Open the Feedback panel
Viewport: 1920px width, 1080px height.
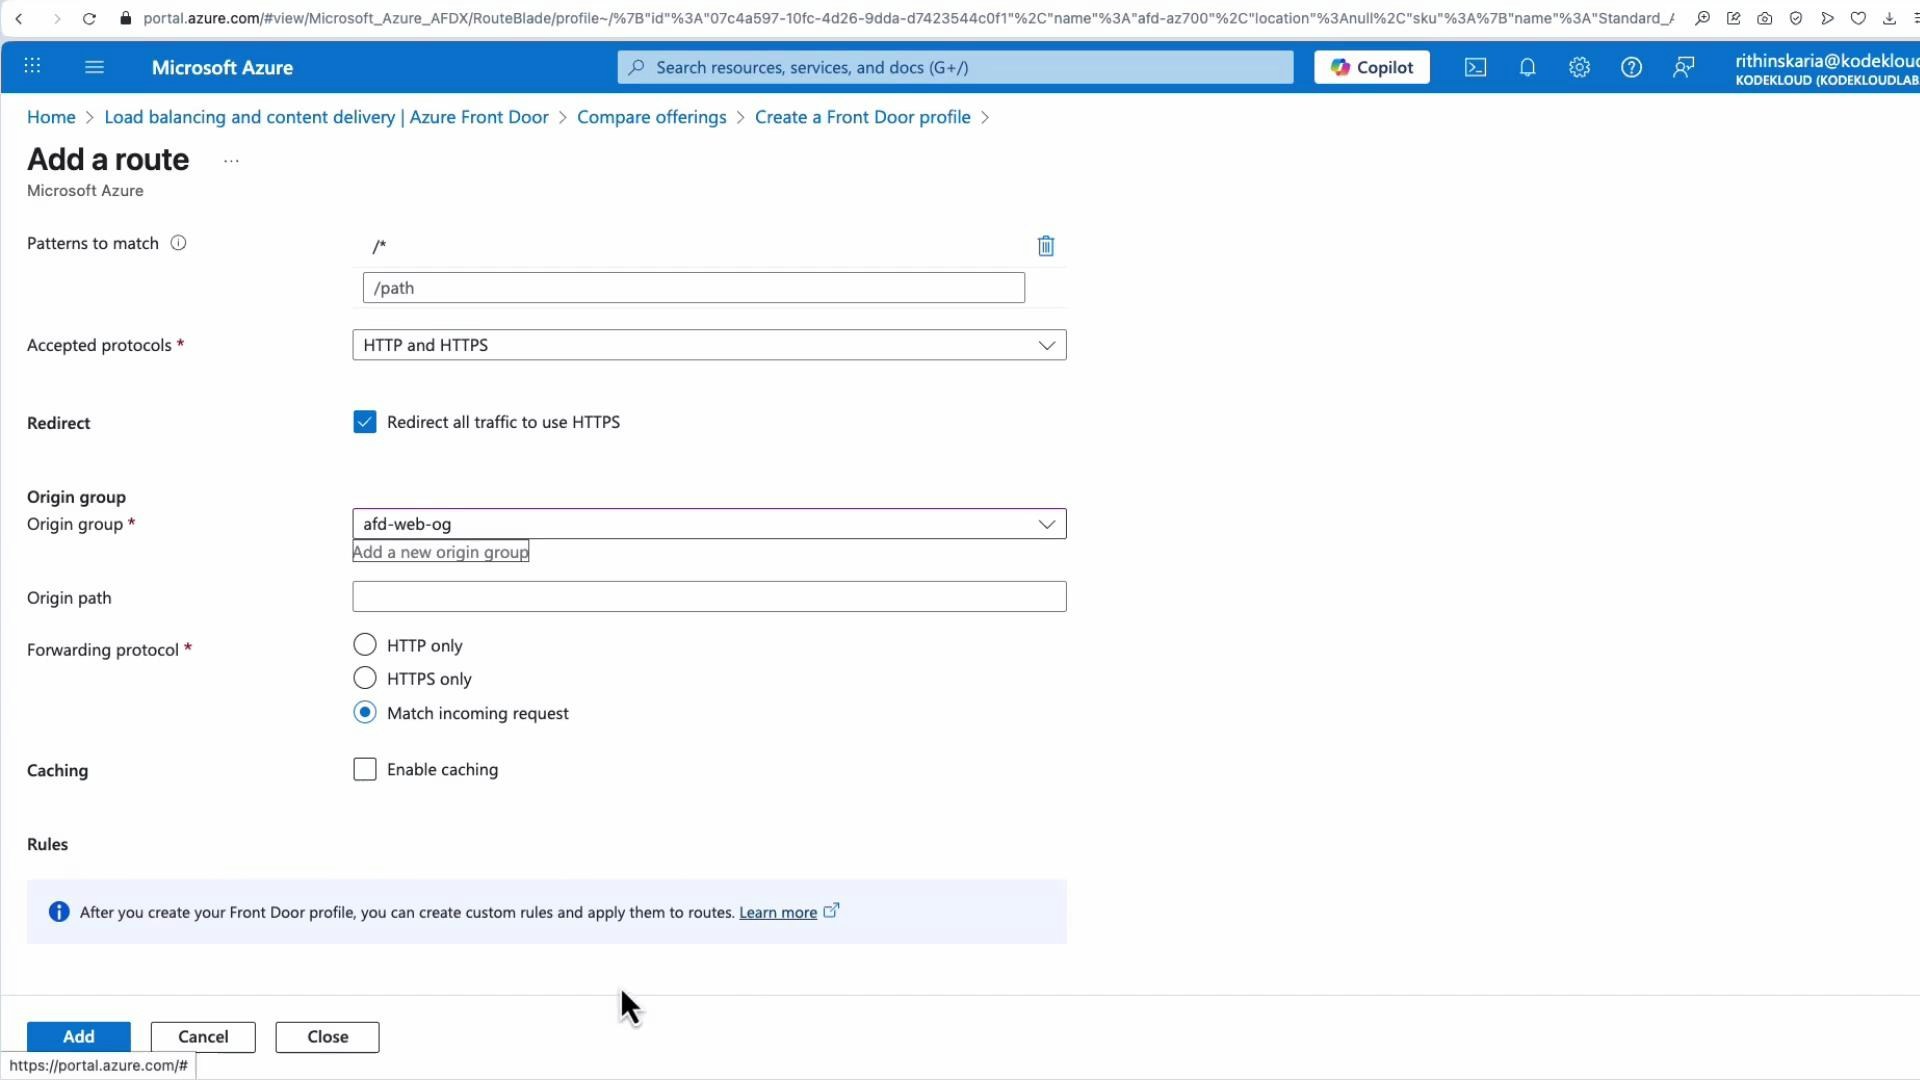[1683, 67]
